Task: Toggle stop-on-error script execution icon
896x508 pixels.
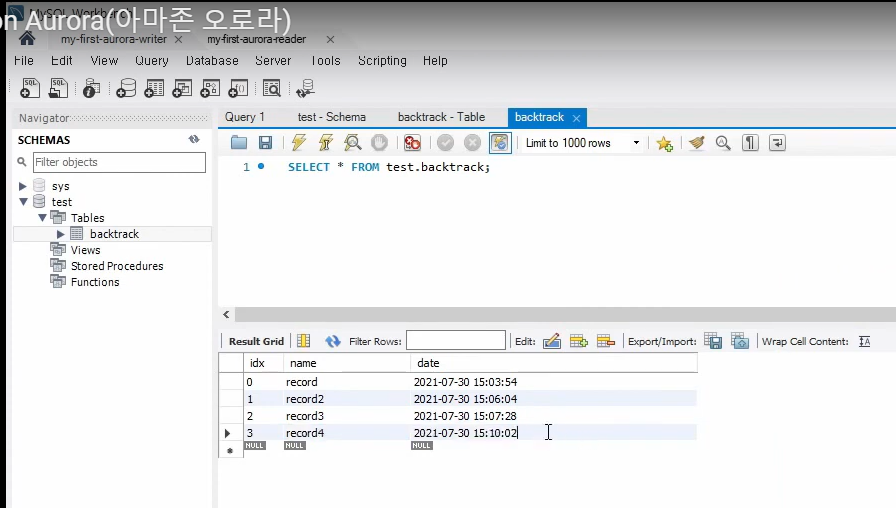Action: coord(412,143)
